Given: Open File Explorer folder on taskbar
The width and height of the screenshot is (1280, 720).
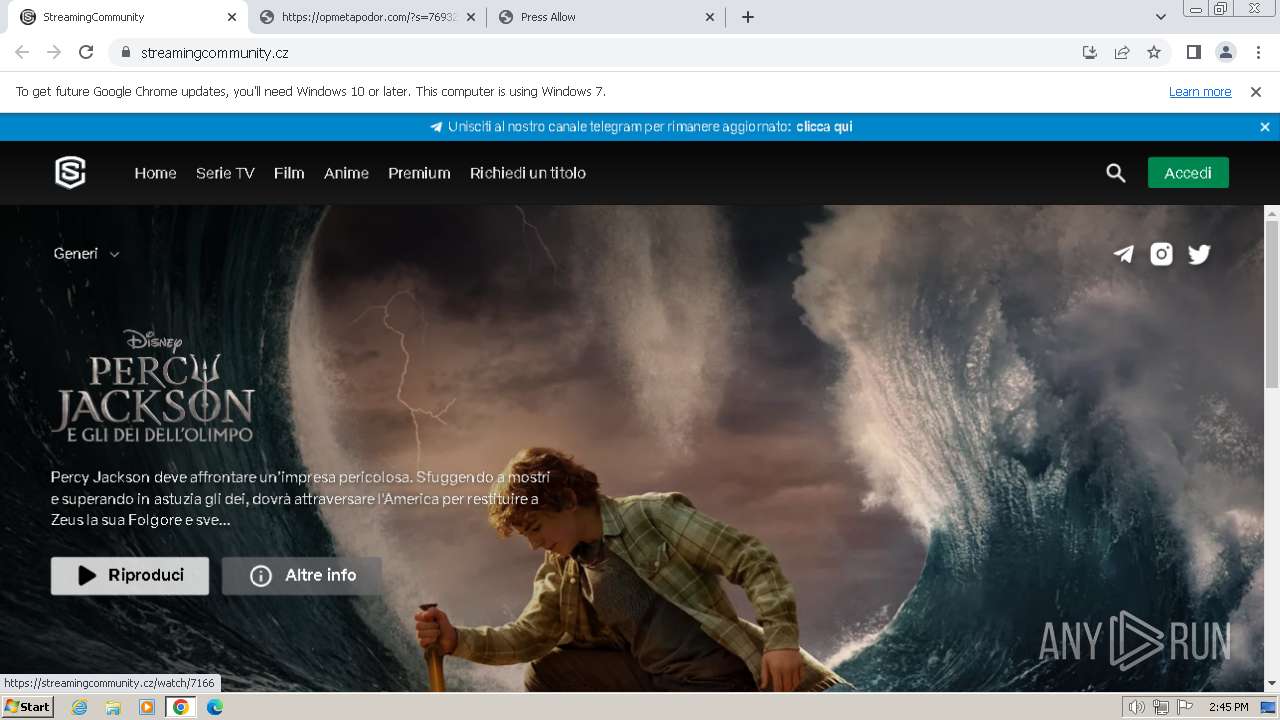Looking at the screenshot, I should click(113, 707).
